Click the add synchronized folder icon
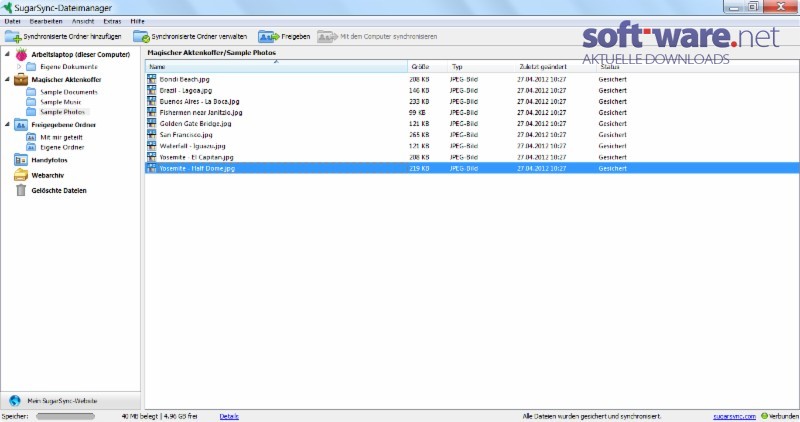Viewport: 800px width, 422px height. (x=13, y=37)
